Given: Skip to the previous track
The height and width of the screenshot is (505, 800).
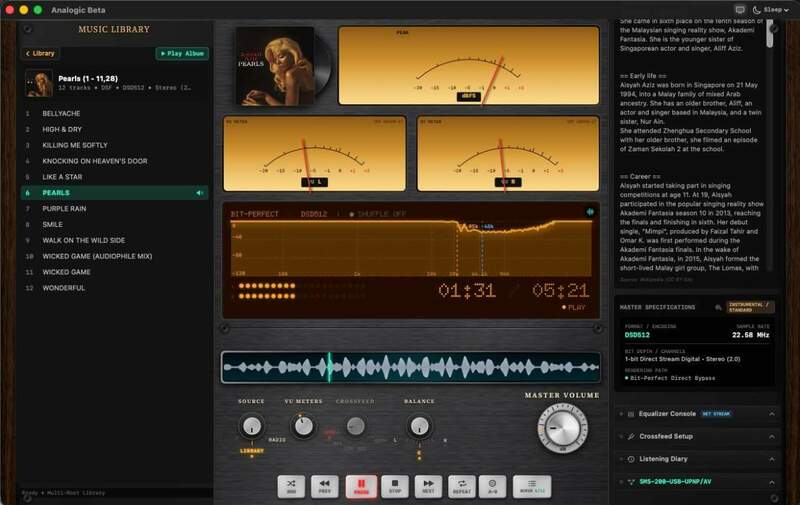Looking at the screenshot, I should 324,486.
